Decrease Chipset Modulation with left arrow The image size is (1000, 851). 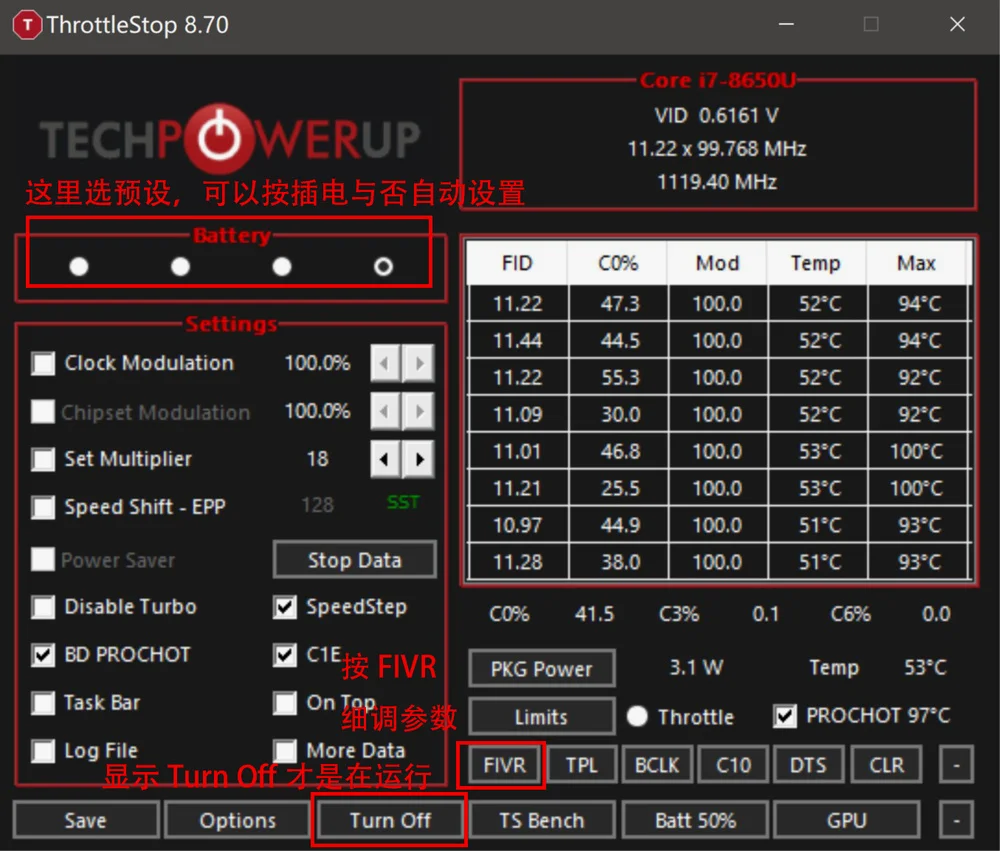click(385, 411)
